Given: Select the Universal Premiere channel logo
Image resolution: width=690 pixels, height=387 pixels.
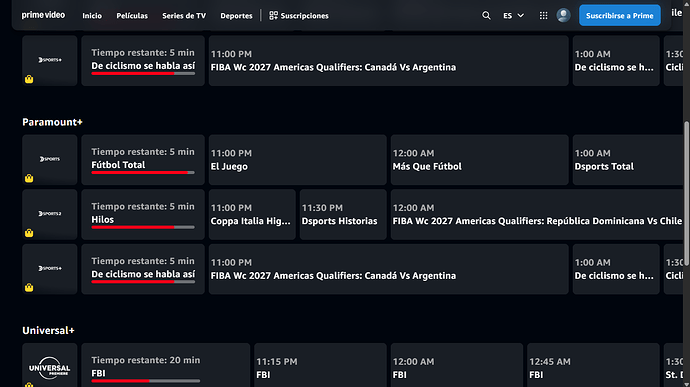Looking at the screenshot, I should pos(50,368).
